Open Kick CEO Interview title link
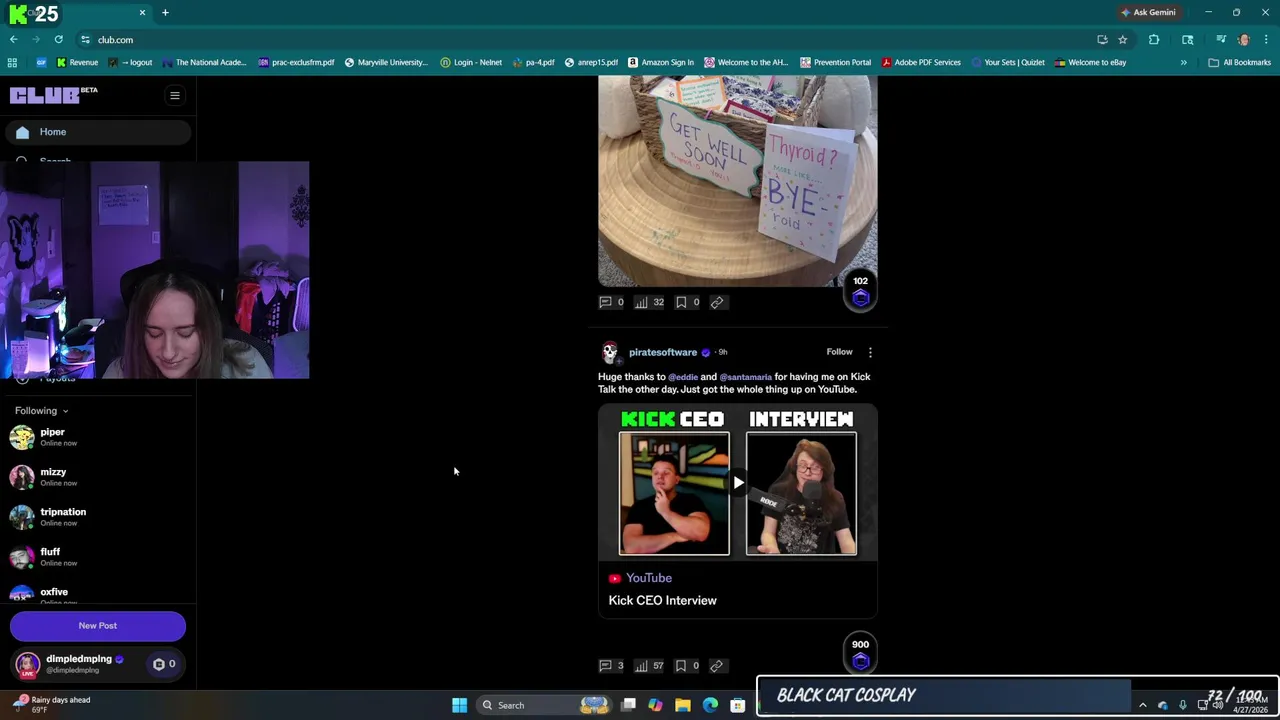 pyautogui.click(x=662, y=601)
